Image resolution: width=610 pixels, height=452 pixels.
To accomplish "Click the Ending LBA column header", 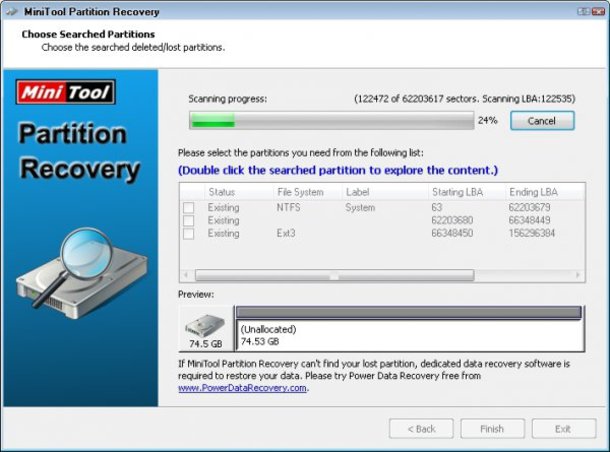I will pos(545,192).
